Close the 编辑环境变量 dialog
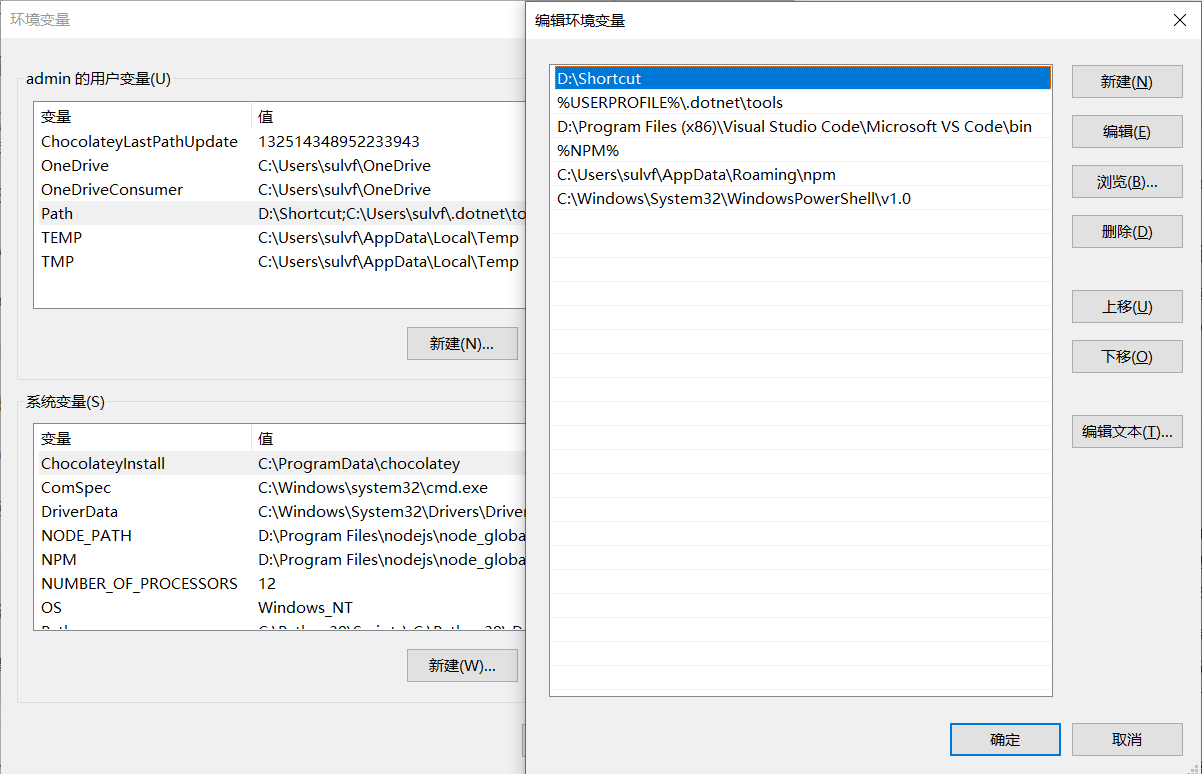This screenshot has height=774, width=1202. (x=1179, y=20)
